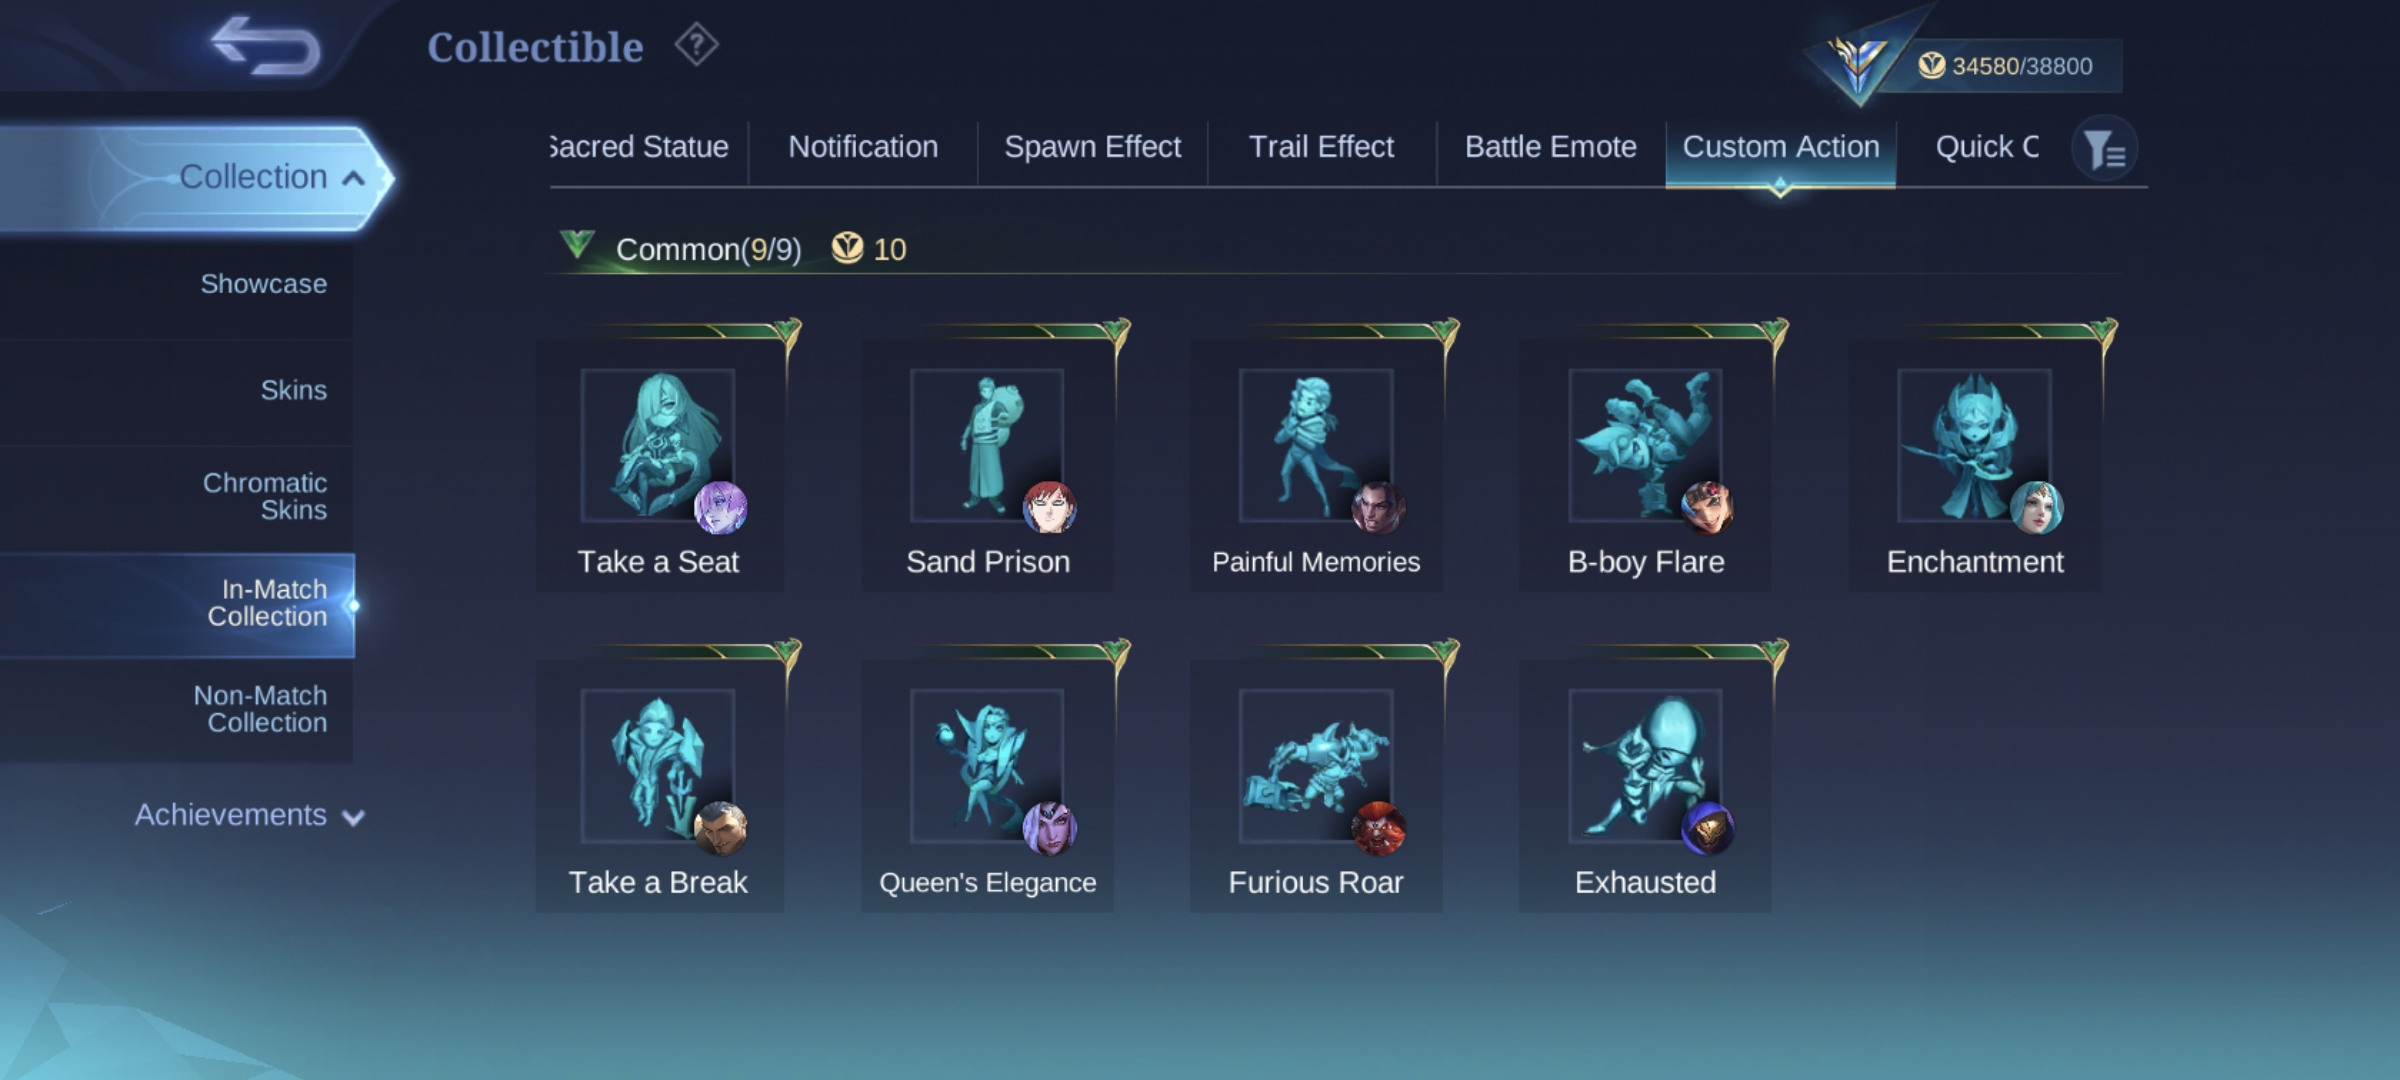Tap the back arrow icon
Viewport: 2400px width, 1080px height.
(265, 46)
